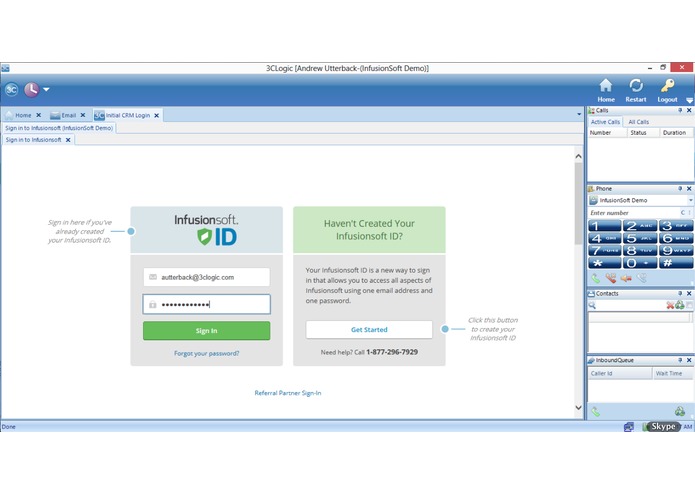Click browser scrollbar up arrow
The width and height of the screenshot is (695, 494).
(x=578, y=156)
